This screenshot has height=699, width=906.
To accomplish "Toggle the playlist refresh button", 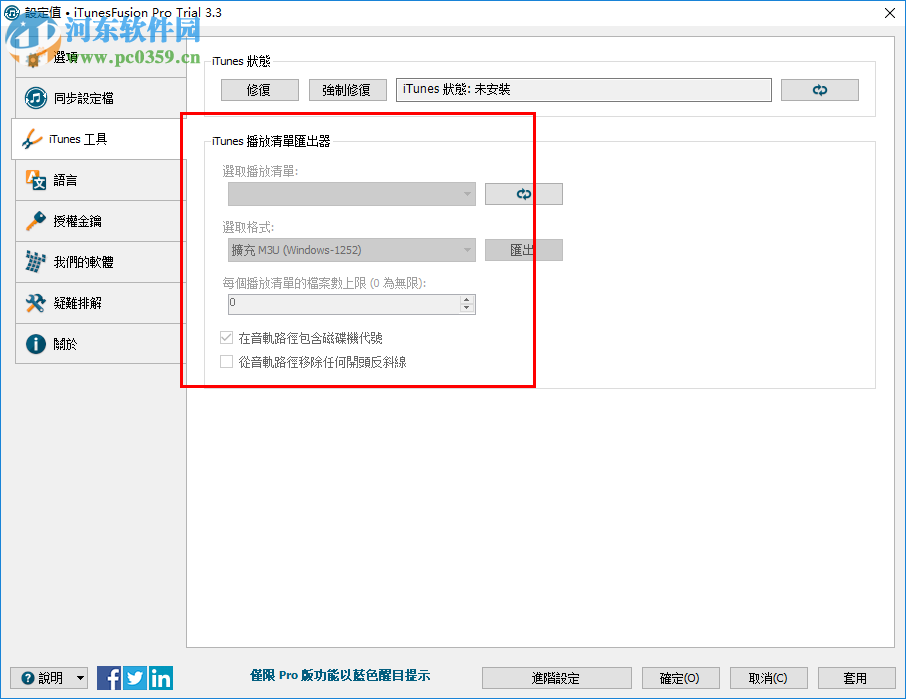I will tap(523, 193).
